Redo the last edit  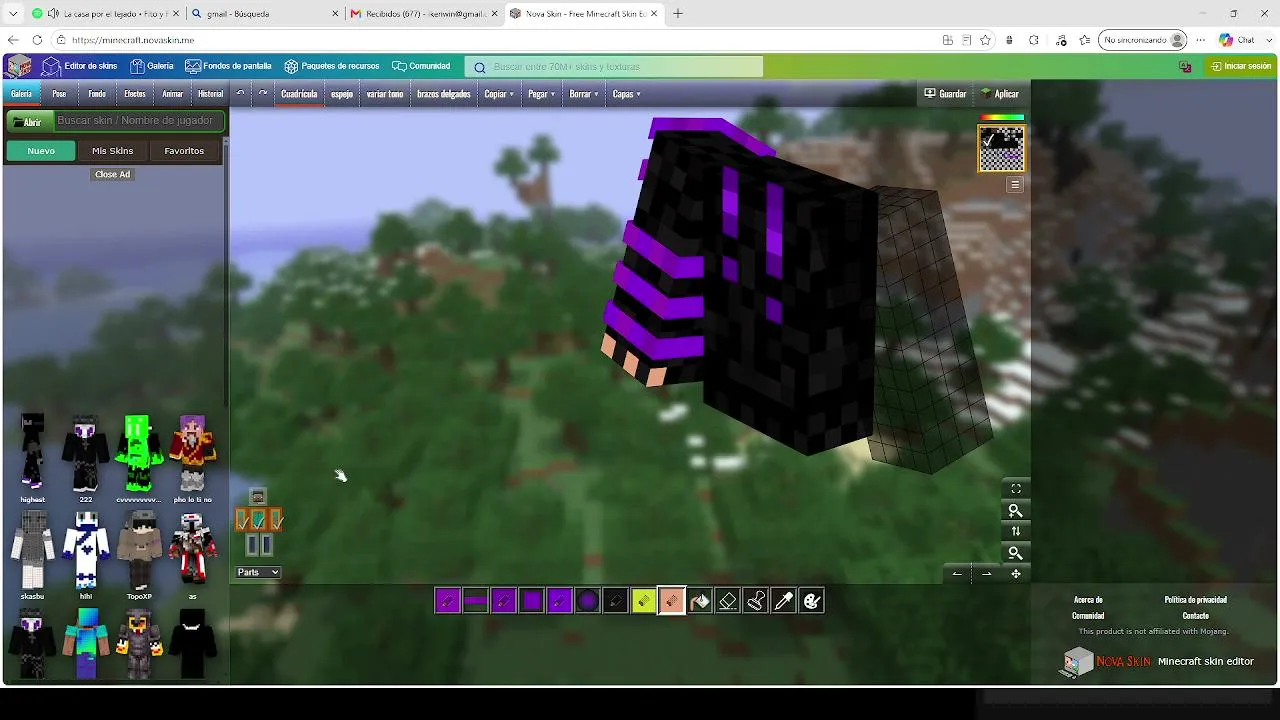263,94
